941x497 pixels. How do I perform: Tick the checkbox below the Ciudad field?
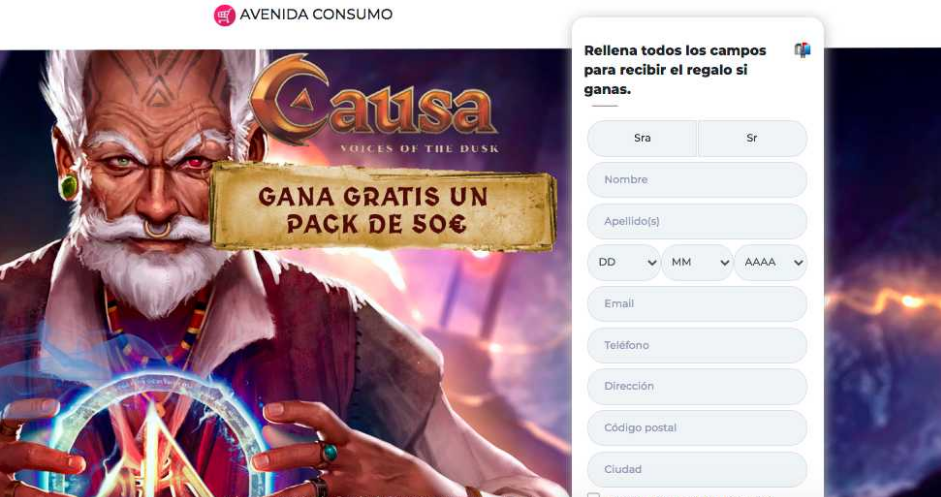[x=593, y=495]
